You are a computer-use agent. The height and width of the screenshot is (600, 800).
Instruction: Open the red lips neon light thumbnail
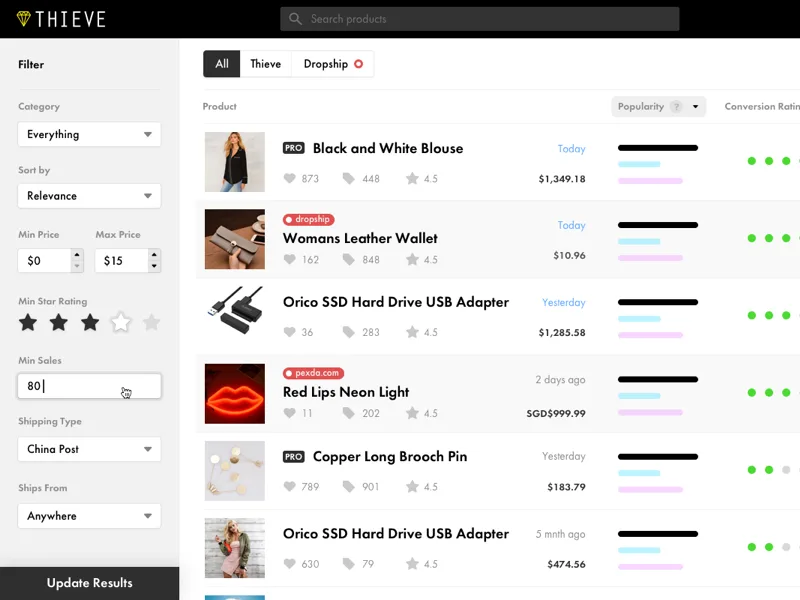pyautogui.click(x=235, y=394)
